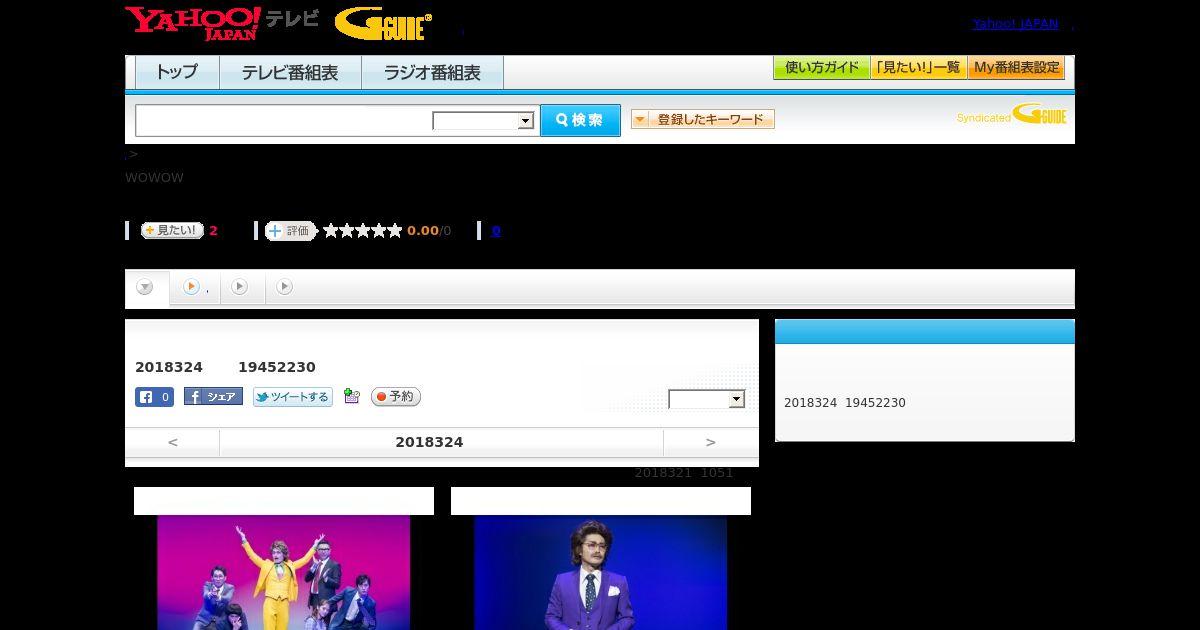
Task: Select the orange play-arrow tab
Action: tap(191, 287)
